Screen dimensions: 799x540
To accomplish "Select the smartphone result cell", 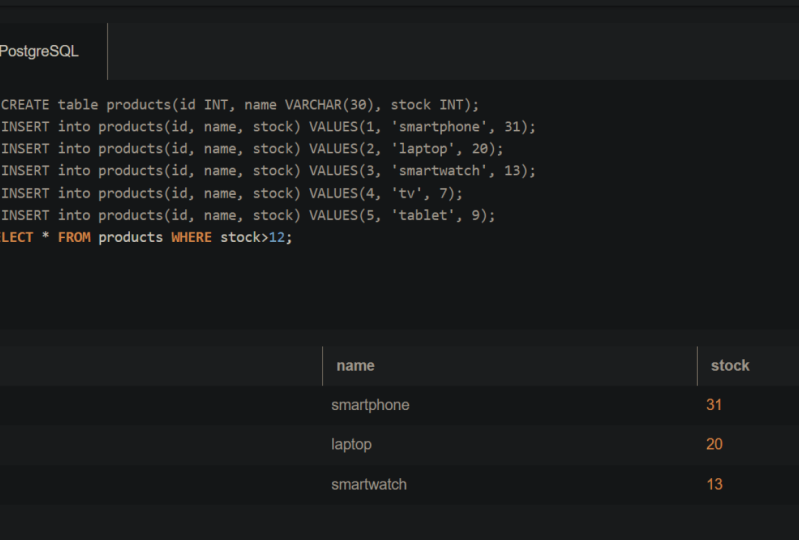I will pyautogui.click(x=370, y=405).
